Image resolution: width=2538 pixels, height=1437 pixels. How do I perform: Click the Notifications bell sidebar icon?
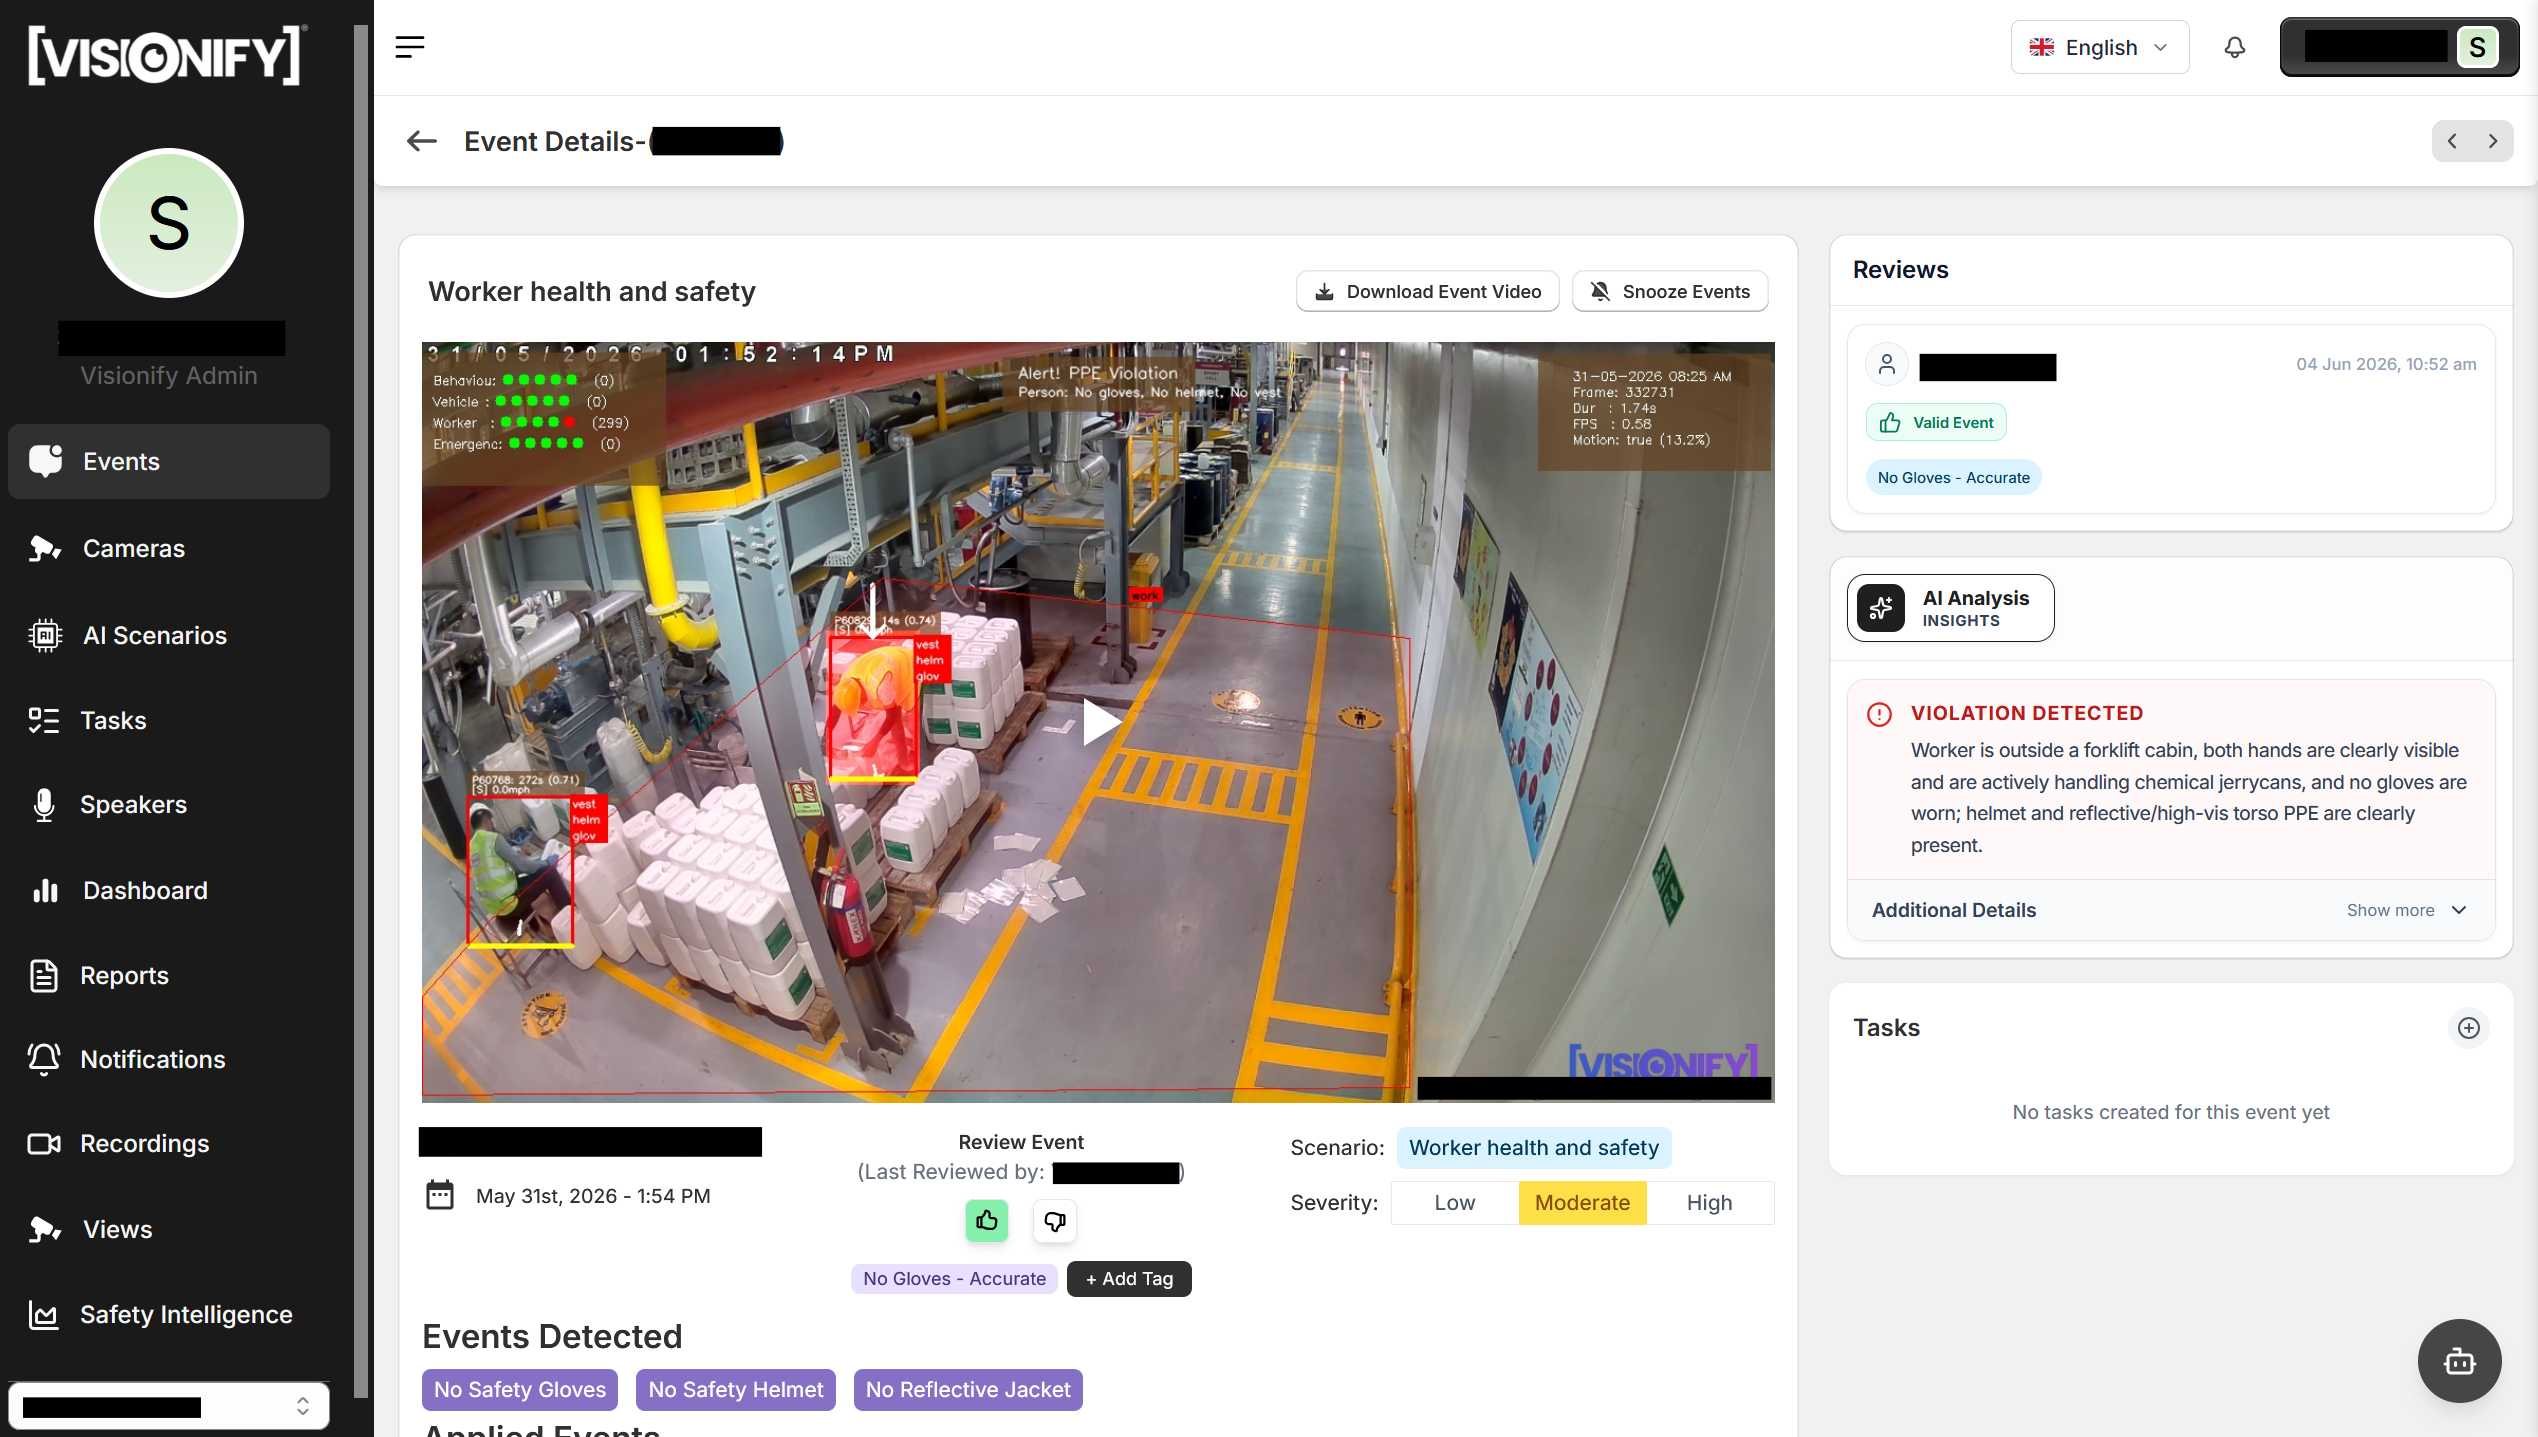[x=43, y=1059]
